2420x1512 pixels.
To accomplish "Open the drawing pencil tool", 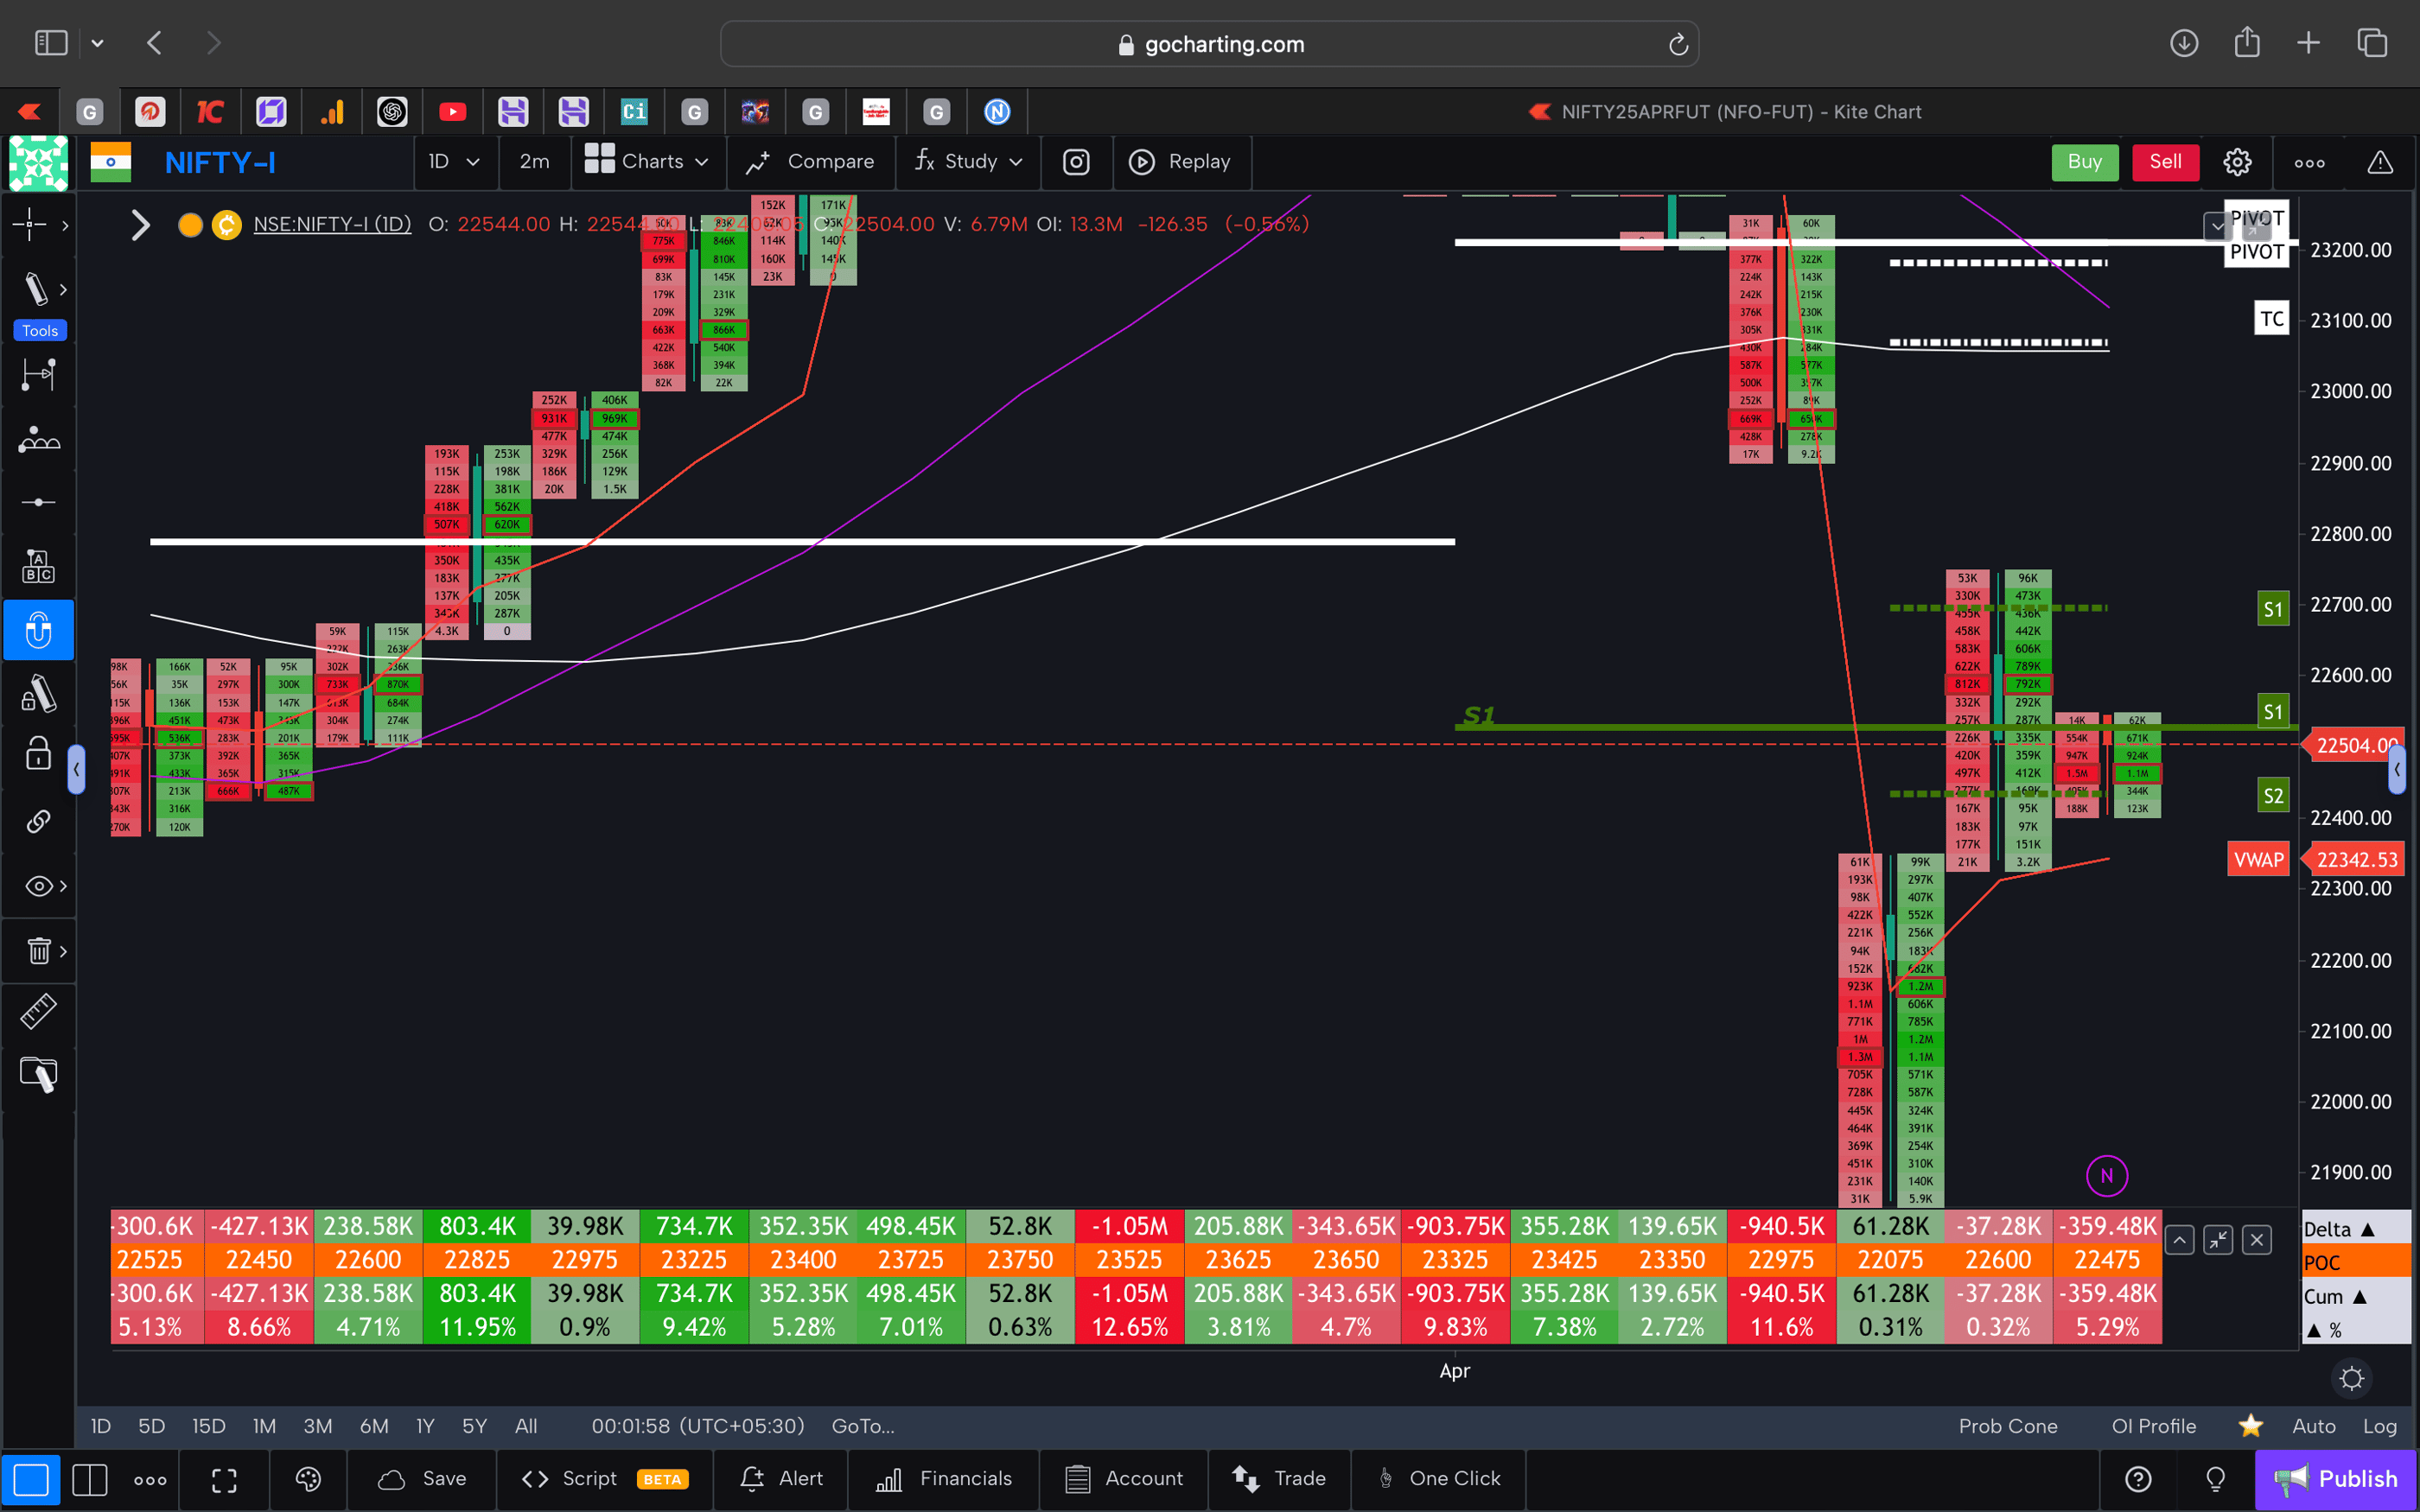I will 38,289.
